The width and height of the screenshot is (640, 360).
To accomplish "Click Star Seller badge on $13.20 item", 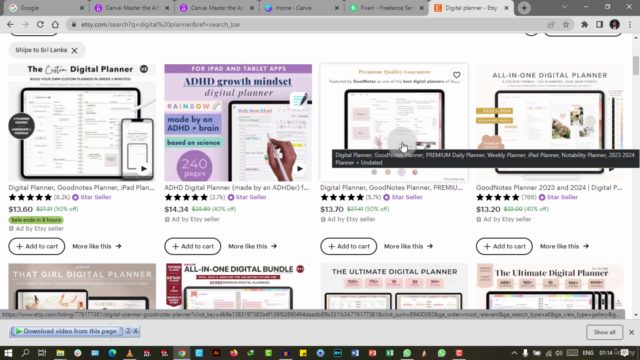I will (559, 198).
